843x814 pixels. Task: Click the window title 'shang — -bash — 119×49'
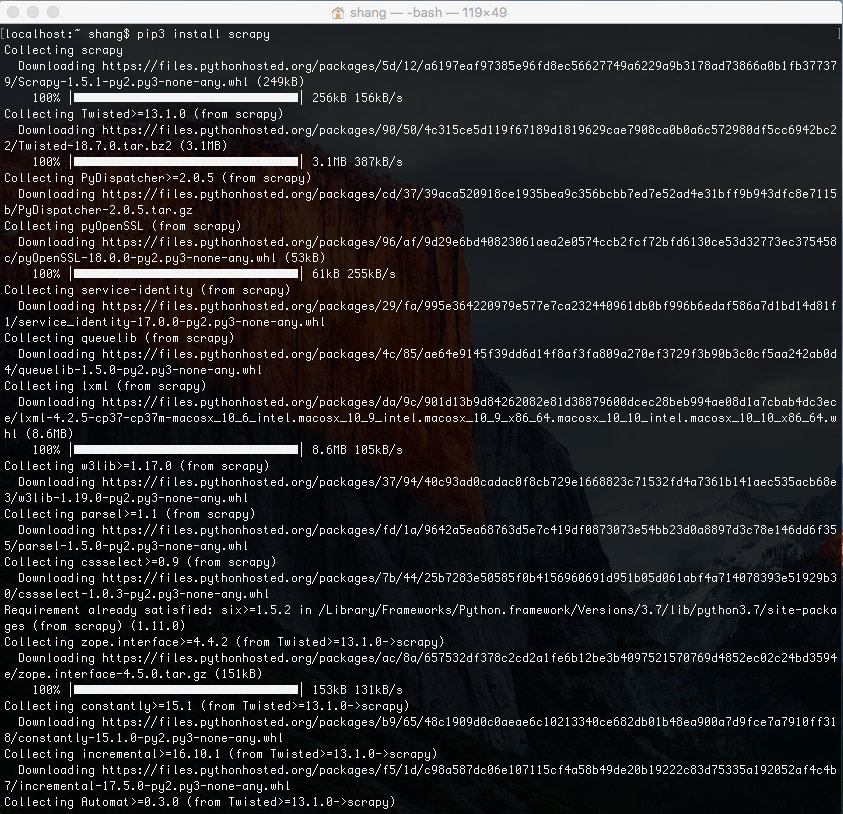point(428,12)
